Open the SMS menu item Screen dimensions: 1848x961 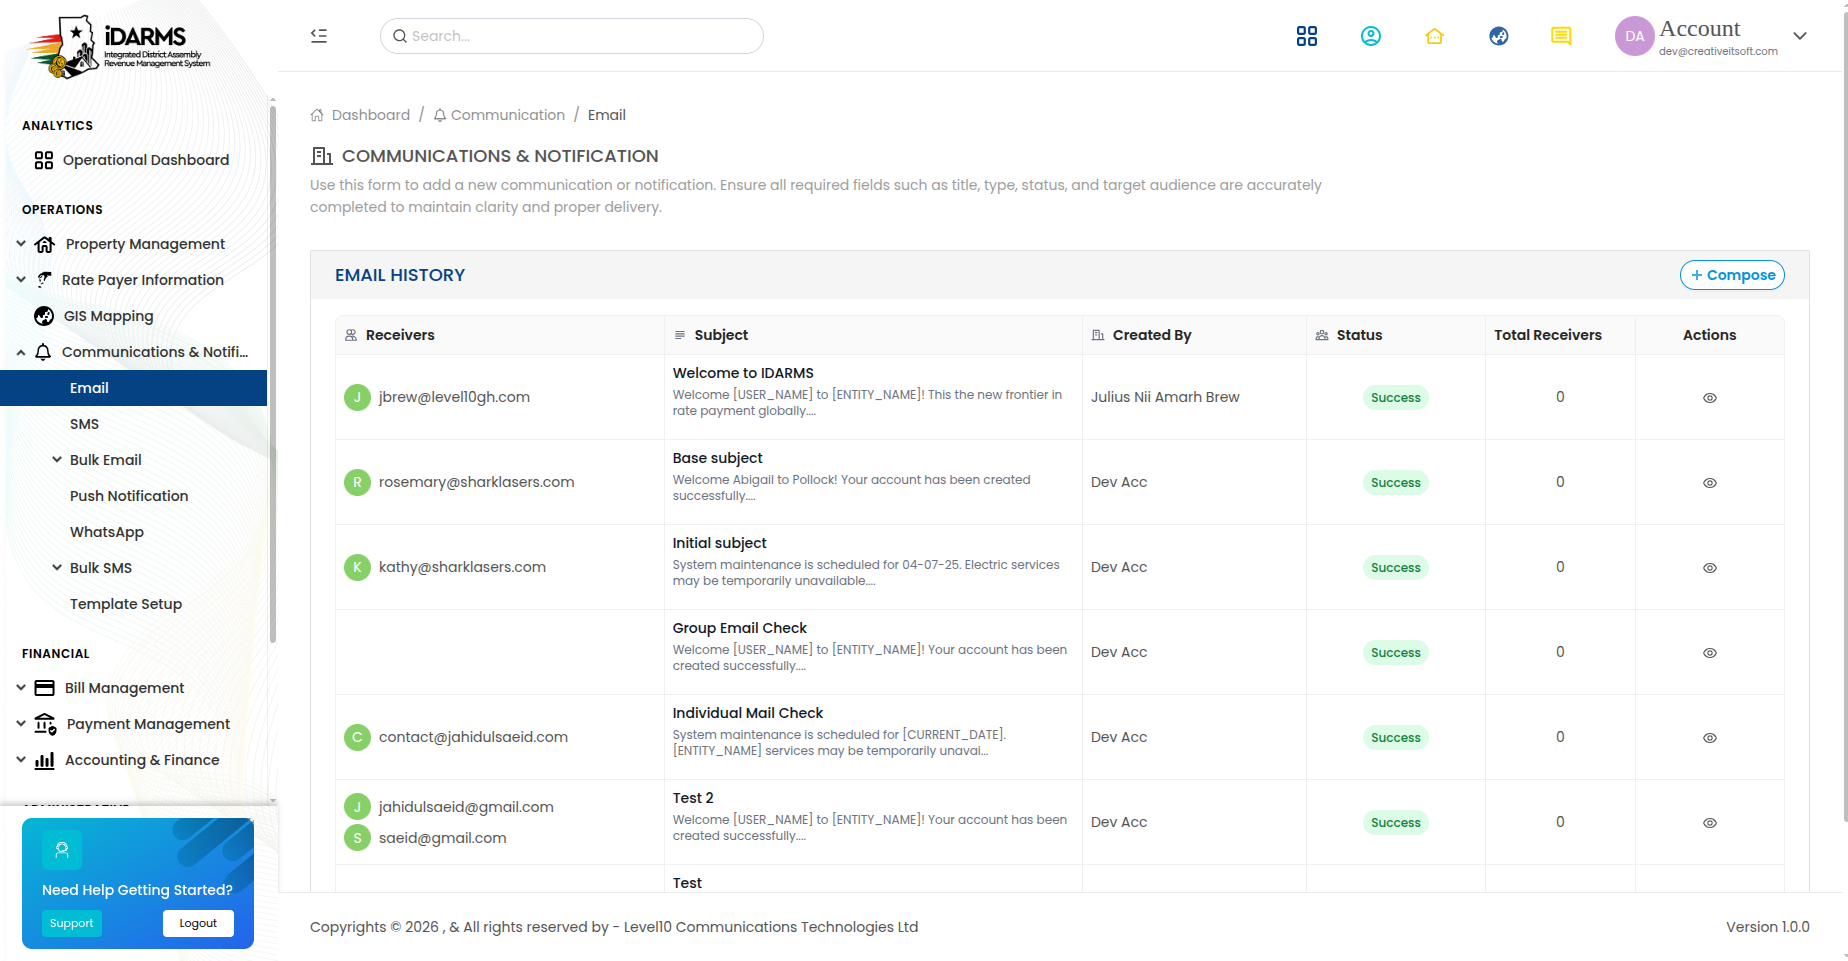click(84, 424)
